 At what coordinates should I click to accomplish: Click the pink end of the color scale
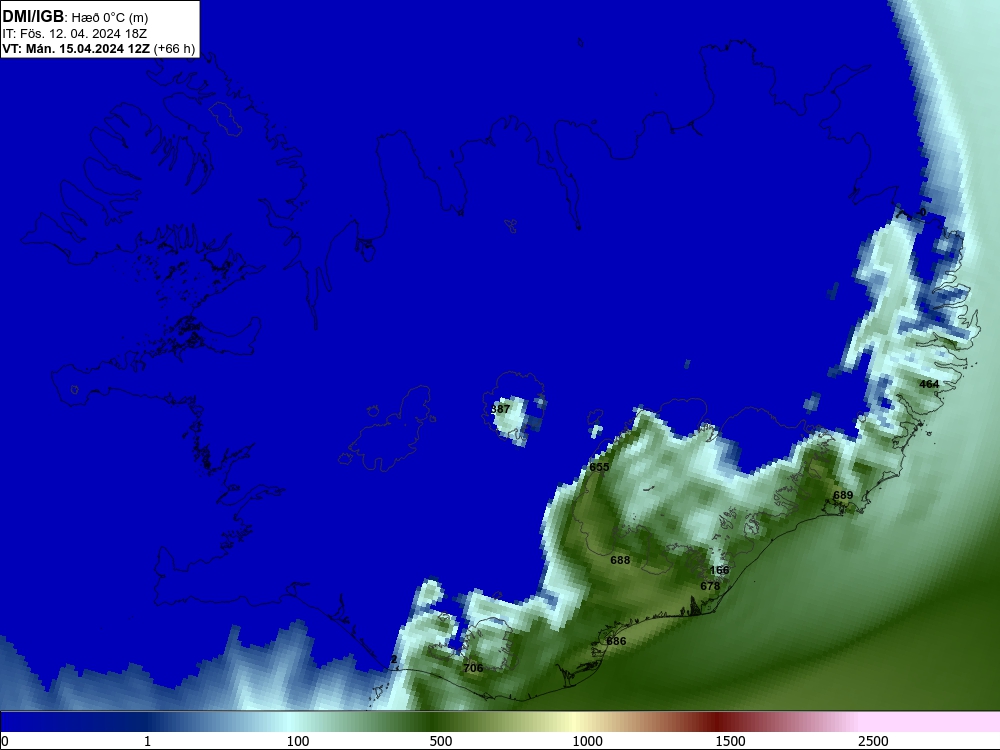coord(931,721)
